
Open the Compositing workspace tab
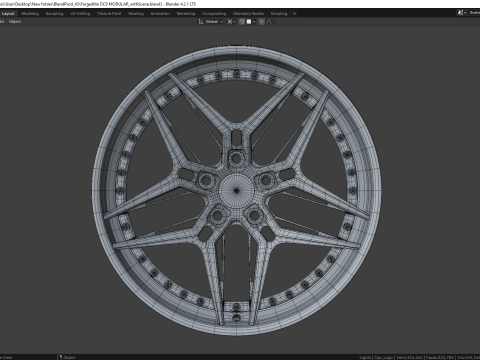pos(214,14)
